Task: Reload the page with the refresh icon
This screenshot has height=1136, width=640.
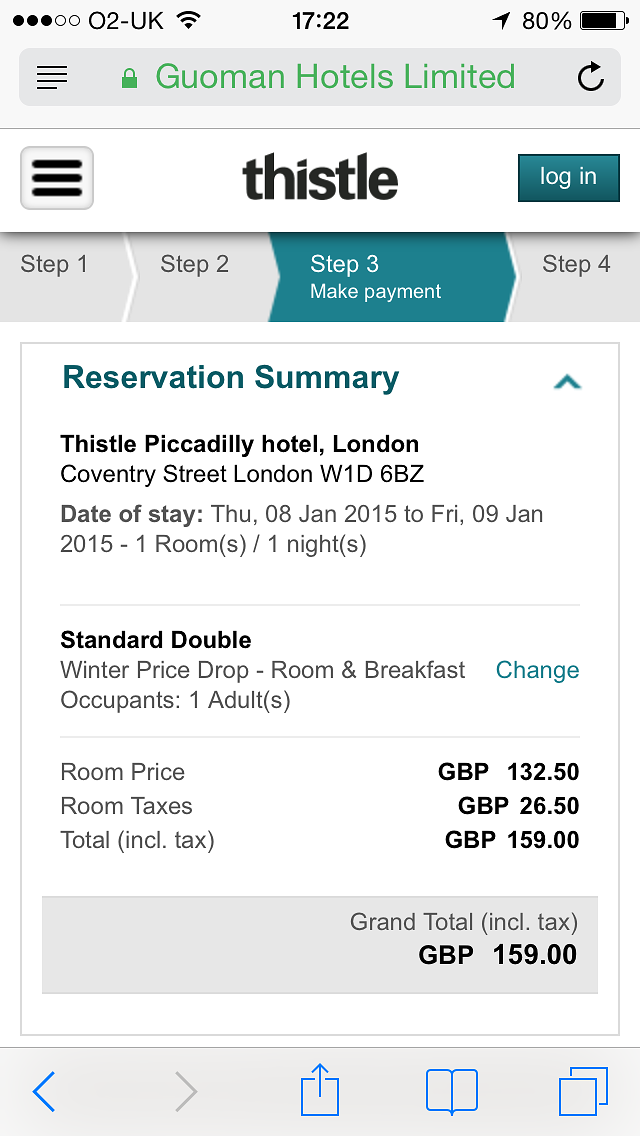Action: tap(591, 77)
